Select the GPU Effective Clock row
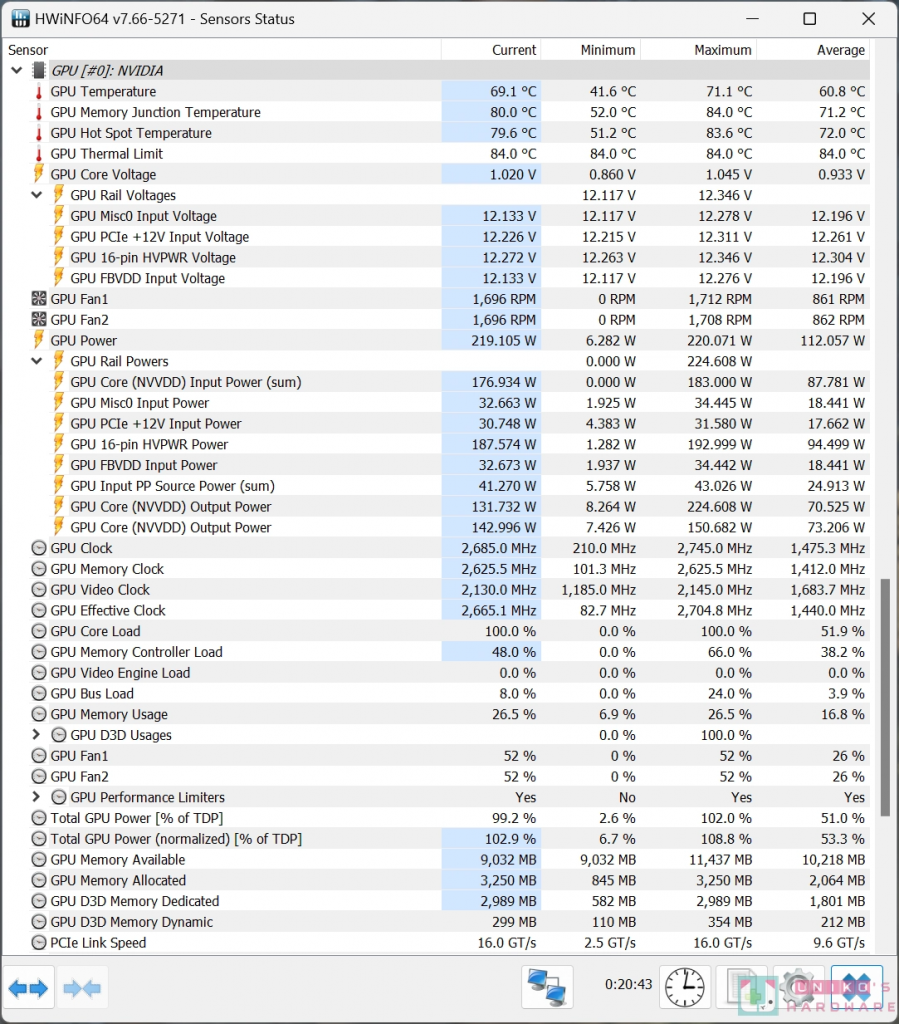The height and width of the screenshot is (1024, 899). (437, 611)
